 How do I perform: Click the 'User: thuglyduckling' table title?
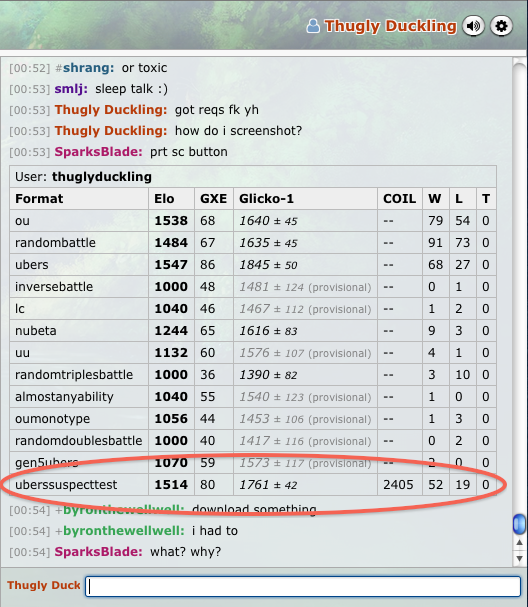(83, 177)
